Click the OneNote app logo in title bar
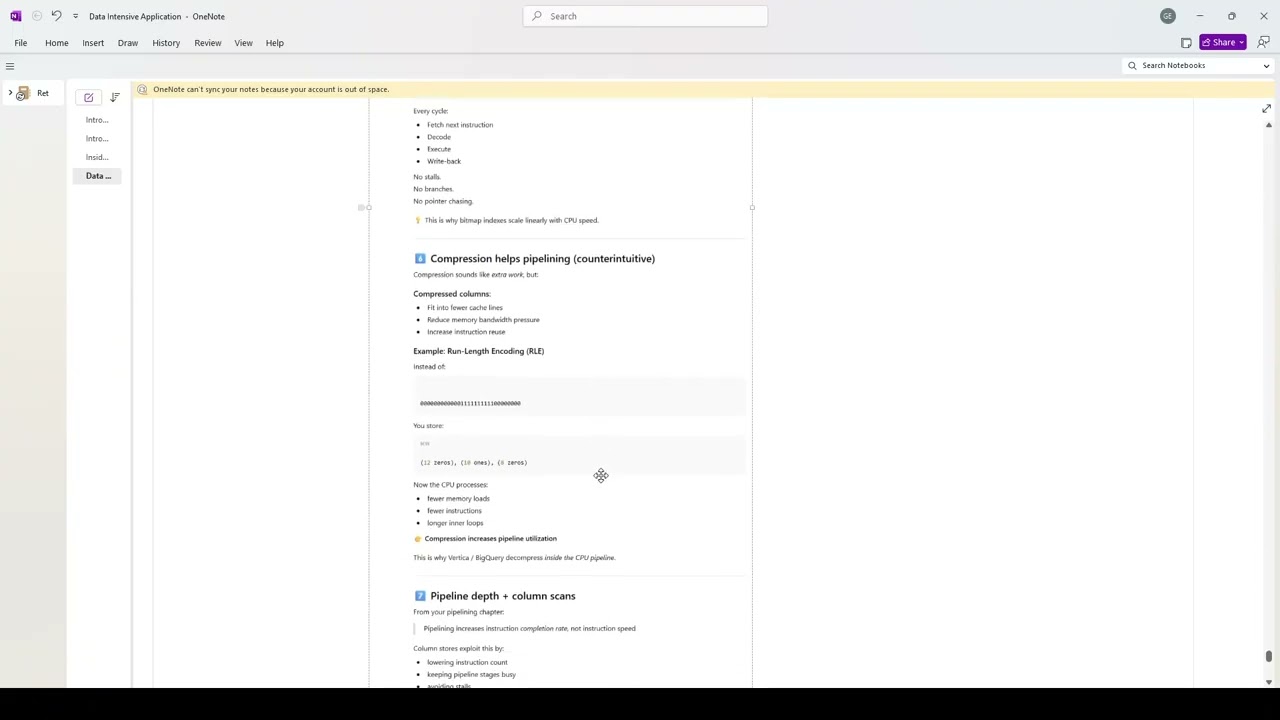 [15, 16]
